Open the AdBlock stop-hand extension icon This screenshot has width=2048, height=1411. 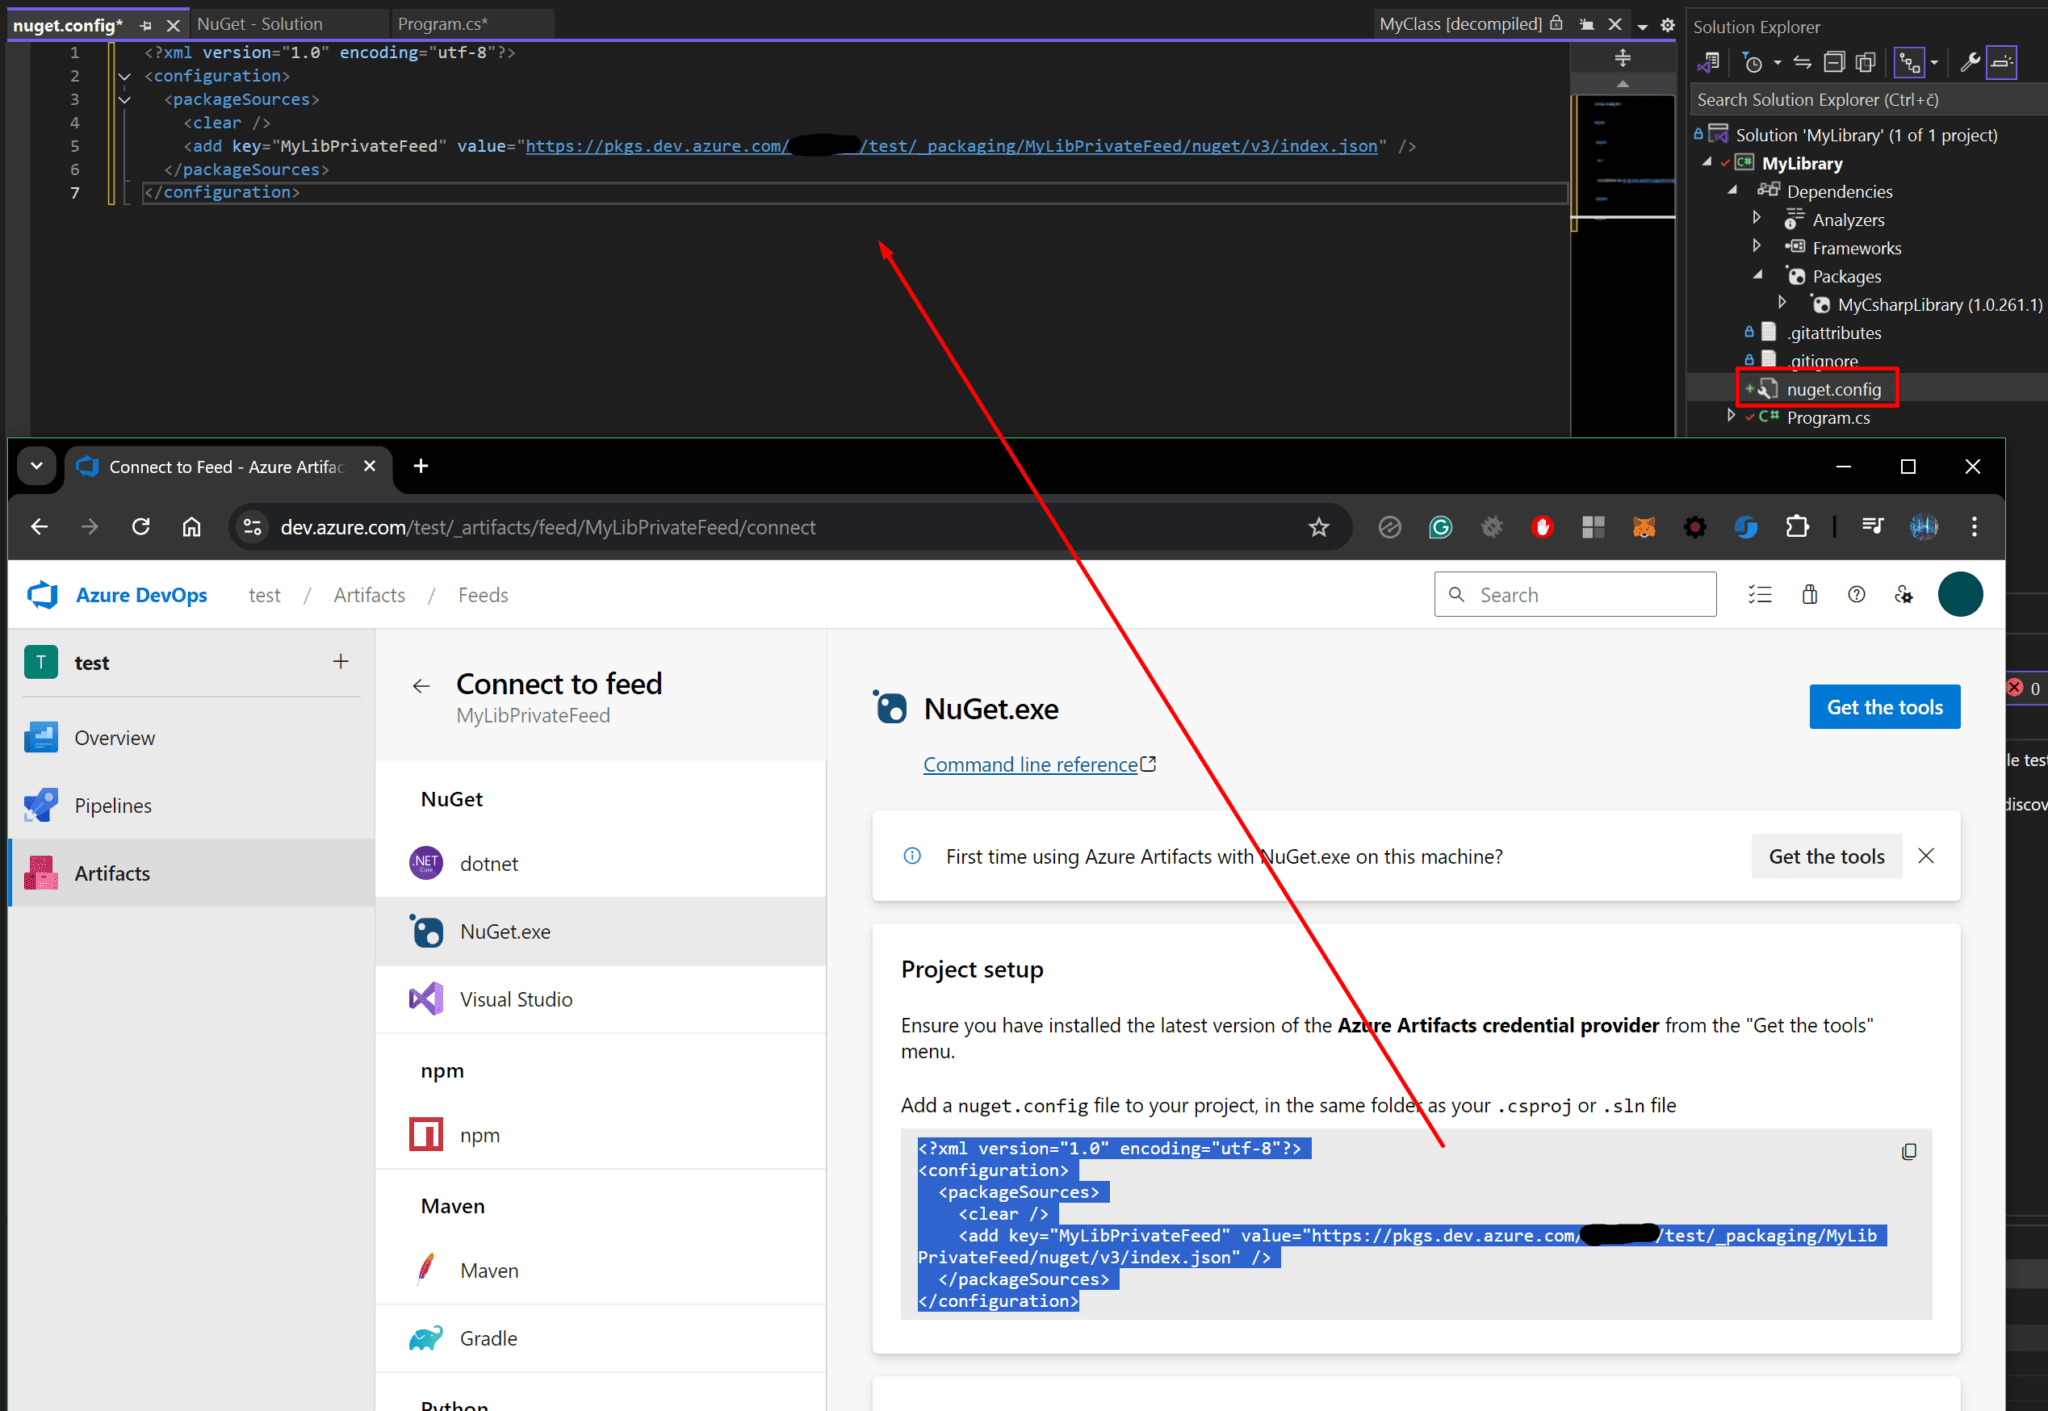[x=1542, y=527]
